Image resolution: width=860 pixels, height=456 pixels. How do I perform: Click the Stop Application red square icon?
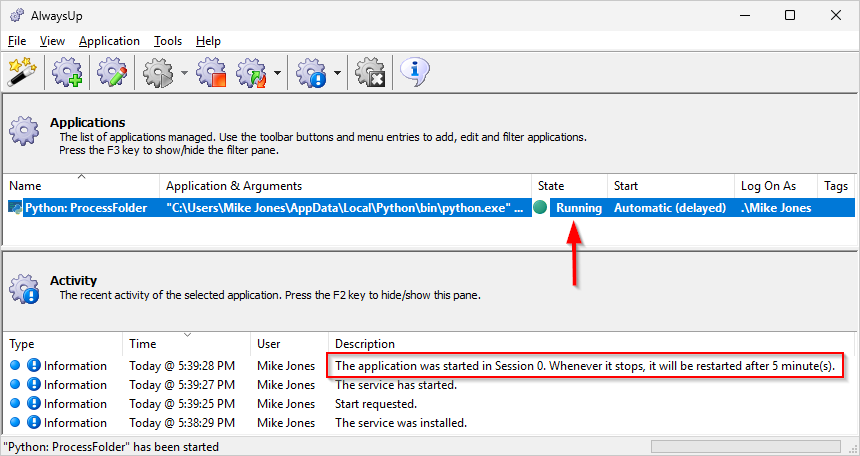pyautogui.click(x=211, y=72)
